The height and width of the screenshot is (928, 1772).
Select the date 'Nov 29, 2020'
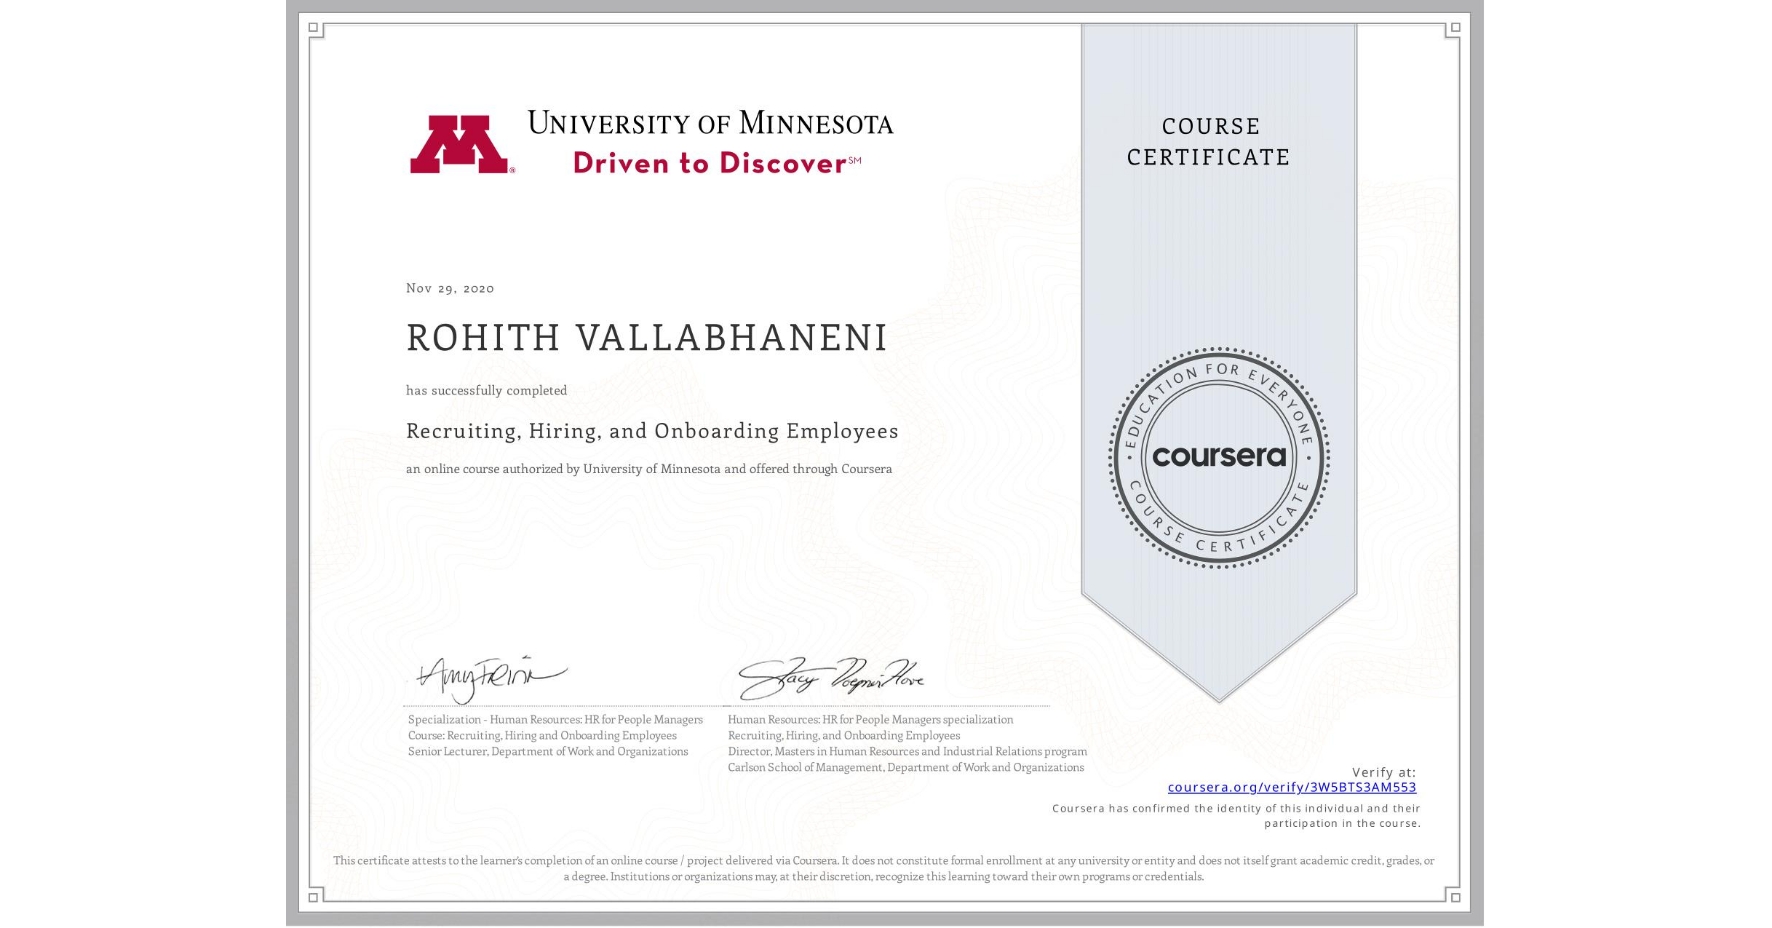pos(449,288)
